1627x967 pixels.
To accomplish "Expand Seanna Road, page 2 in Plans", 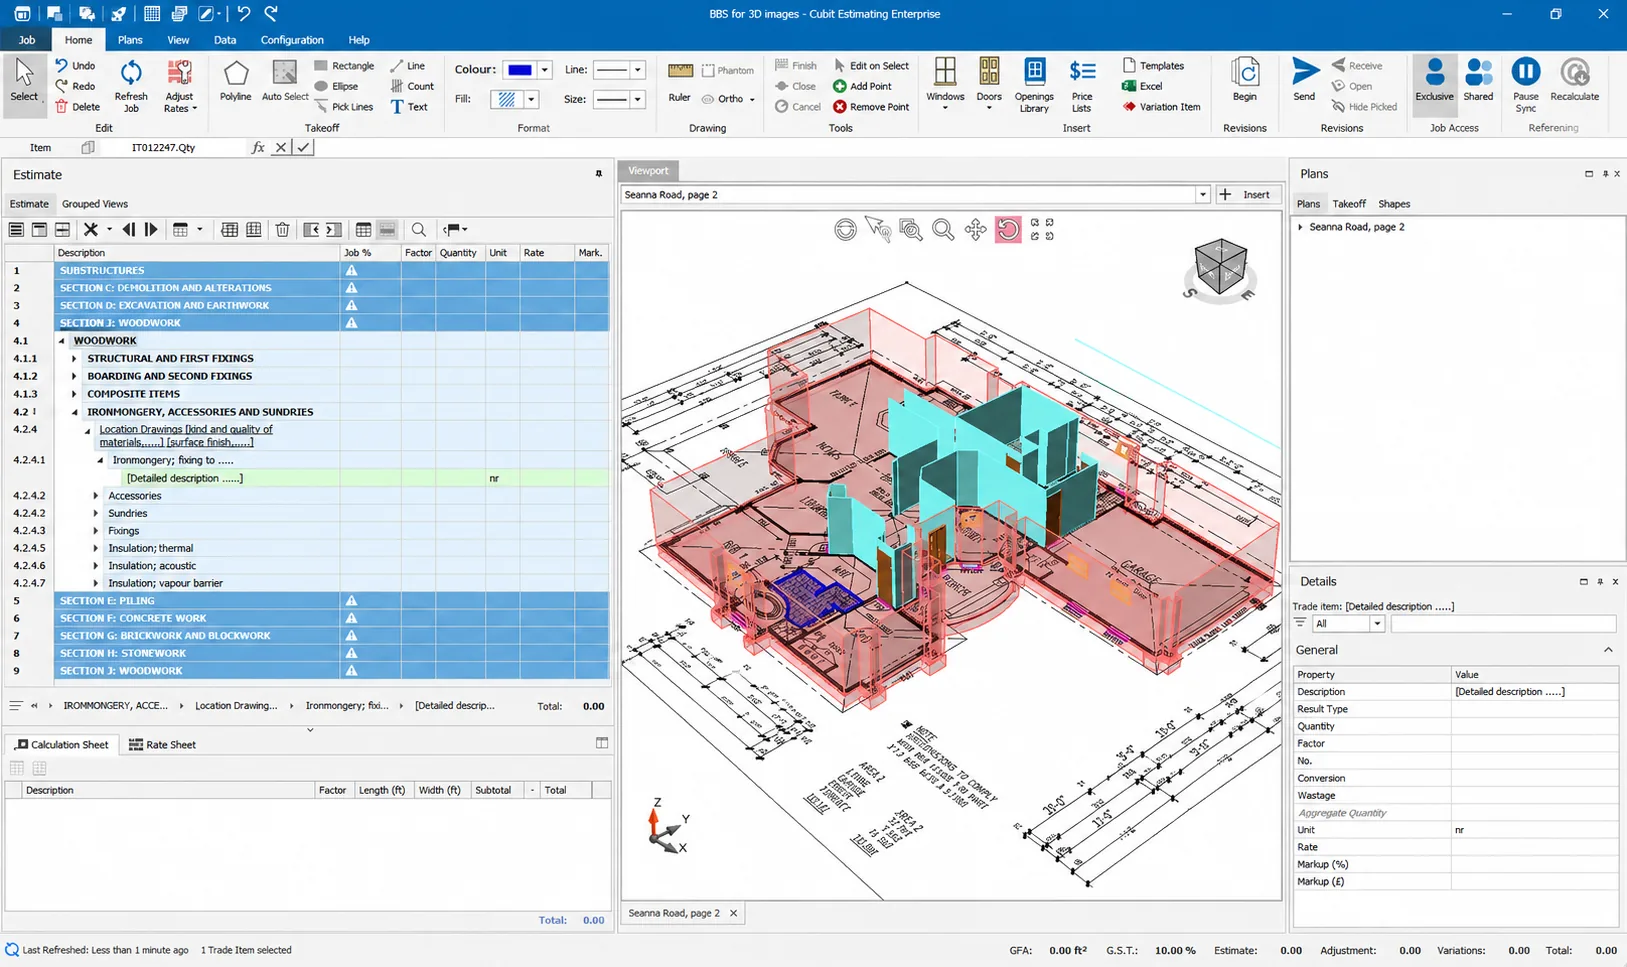I will point(1301,227).
